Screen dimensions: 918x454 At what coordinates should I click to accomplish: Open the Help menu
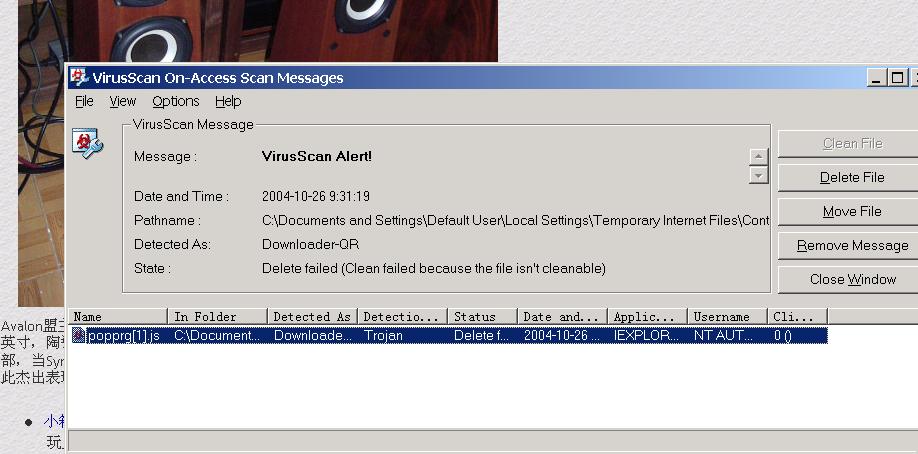point(228,101)
